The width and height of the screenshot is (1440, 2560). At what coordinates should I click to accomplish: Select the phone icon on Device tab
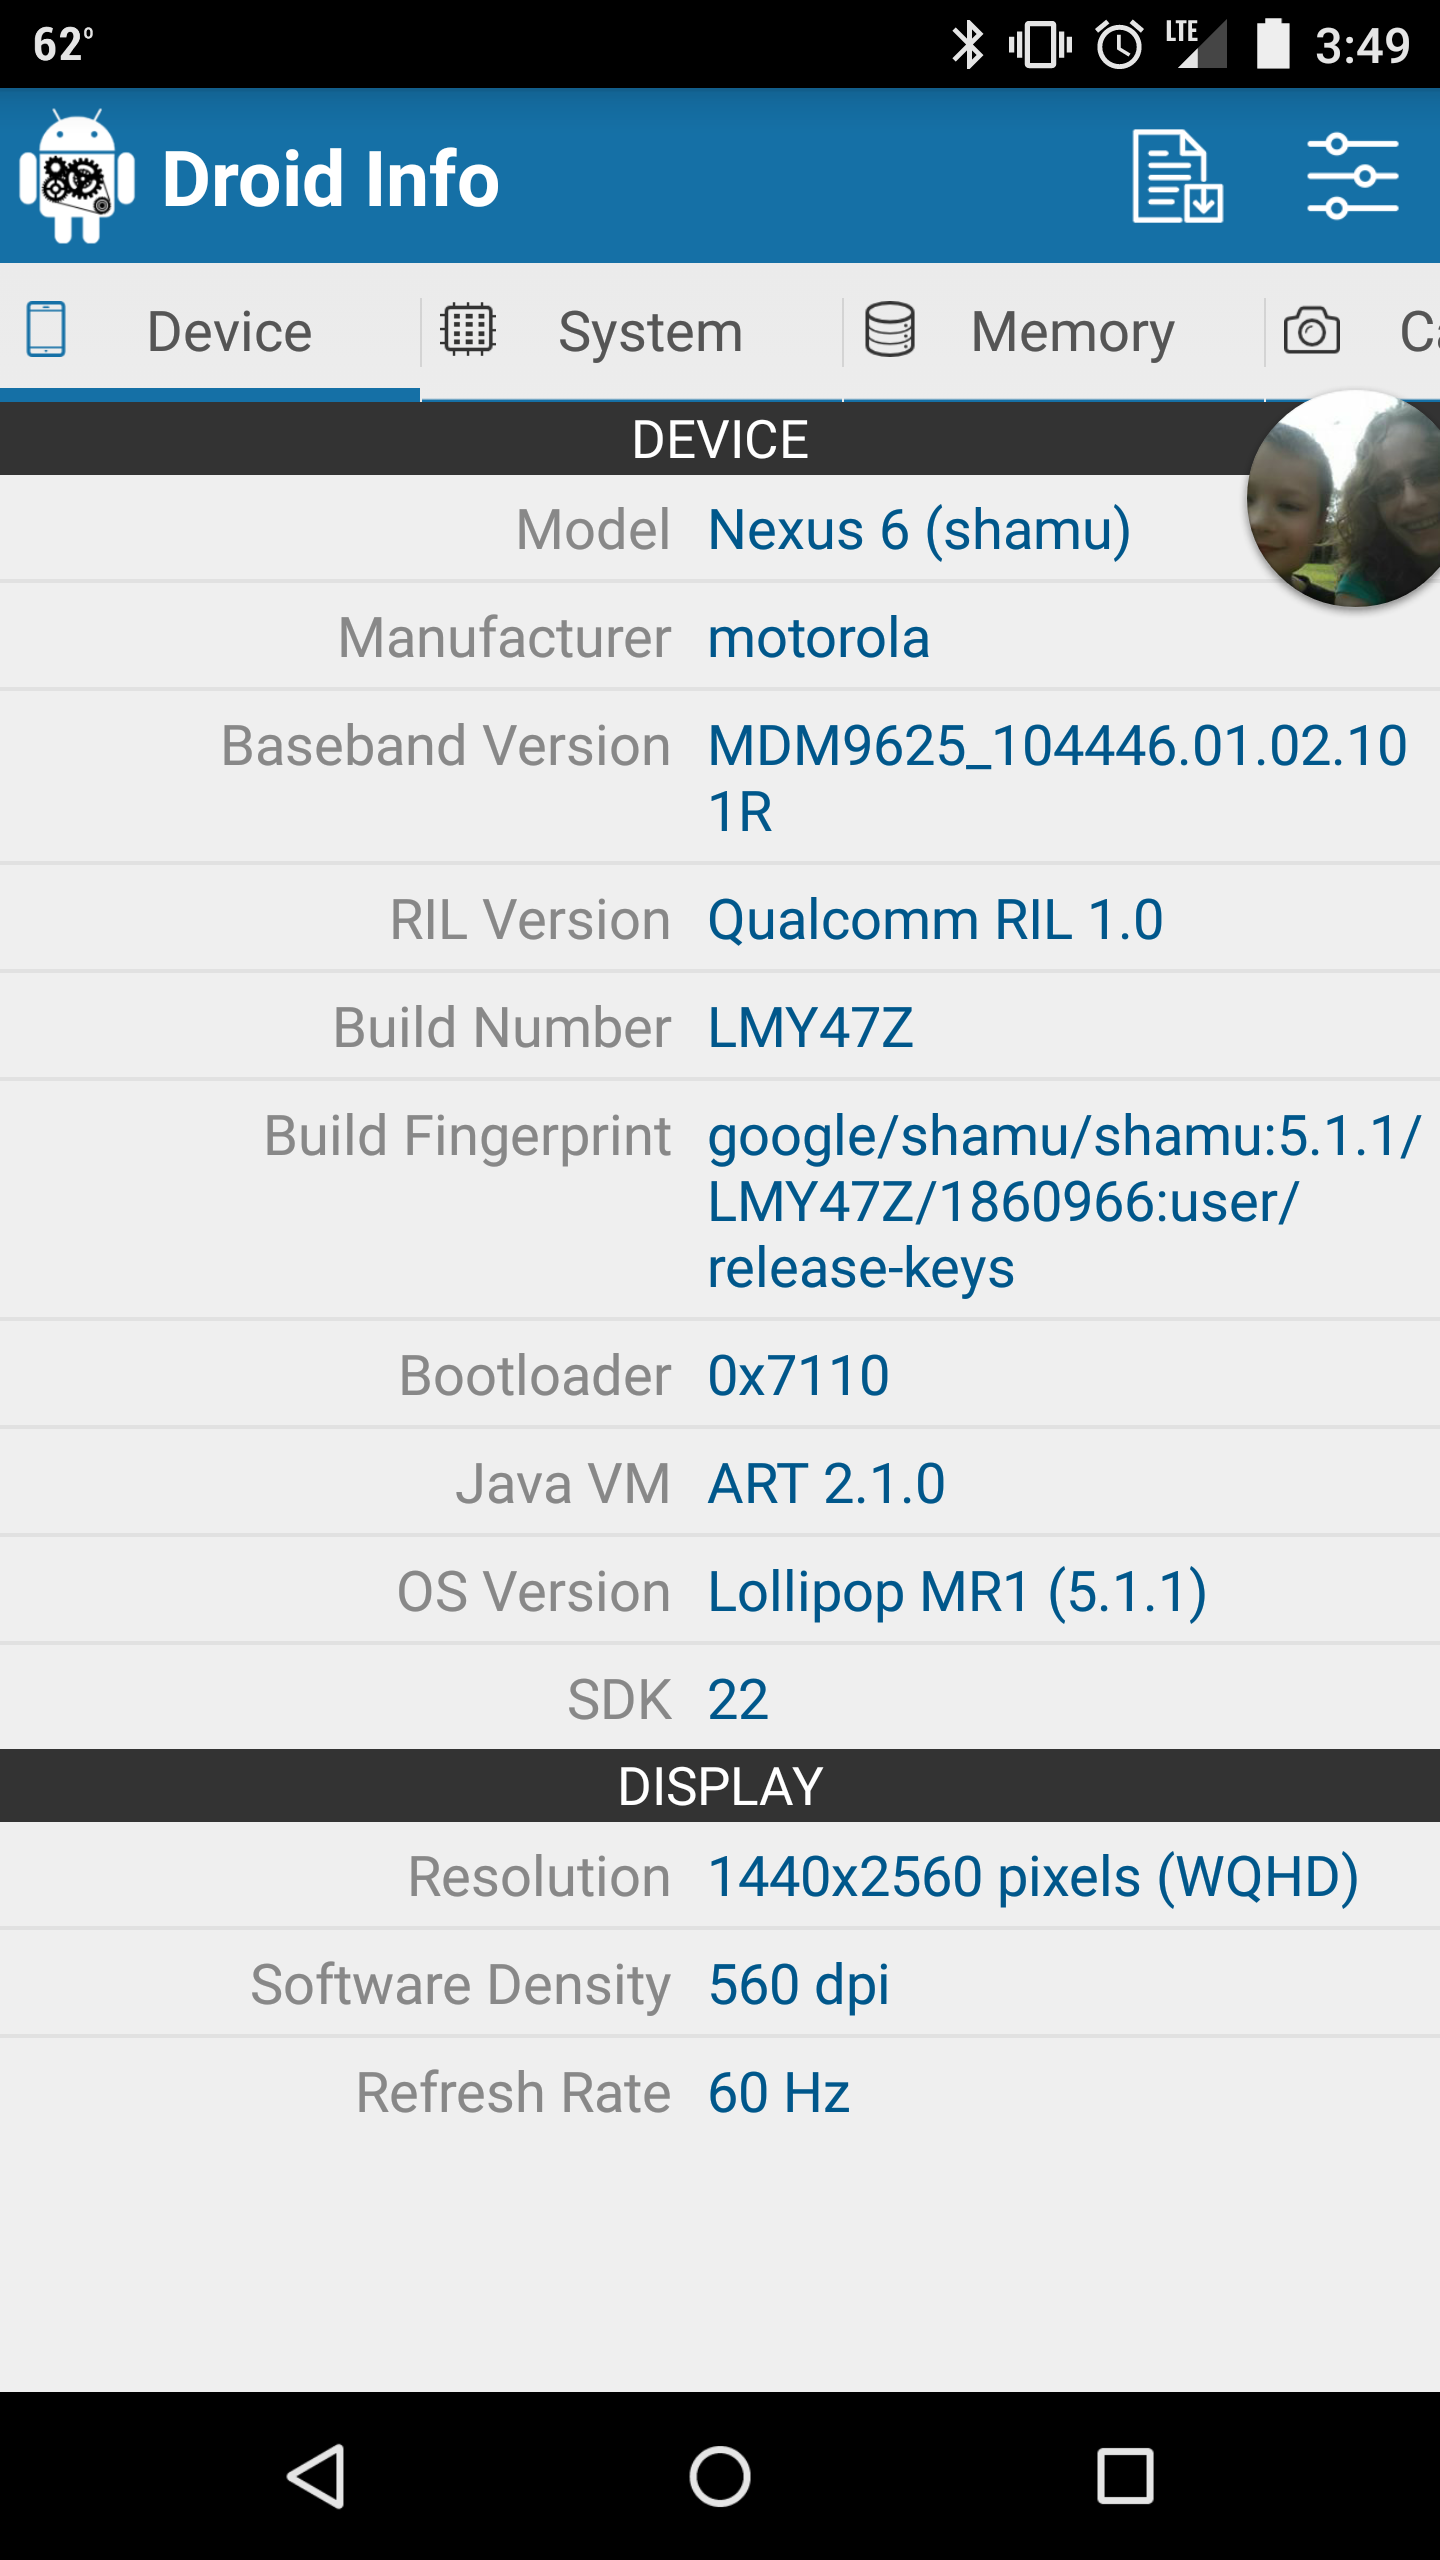point(46,329)
